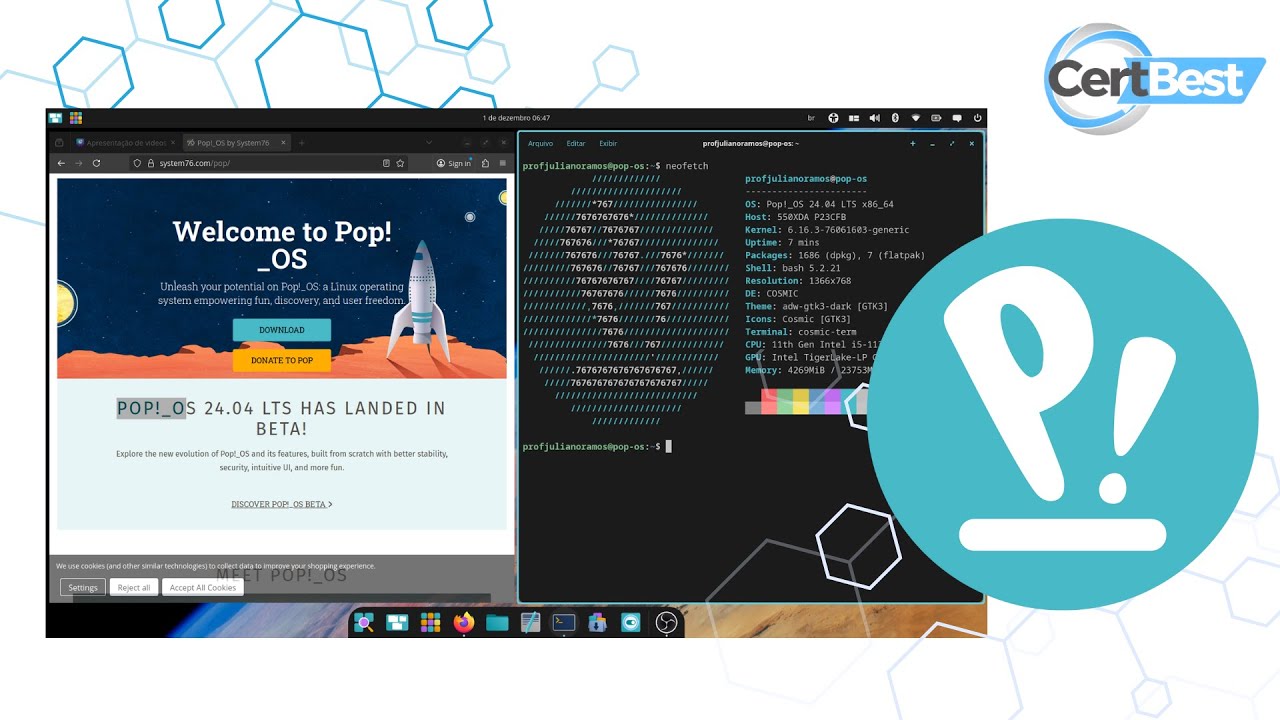
Task: Open the Editar menu in the terminal
Action: click(x=576, y=144)
